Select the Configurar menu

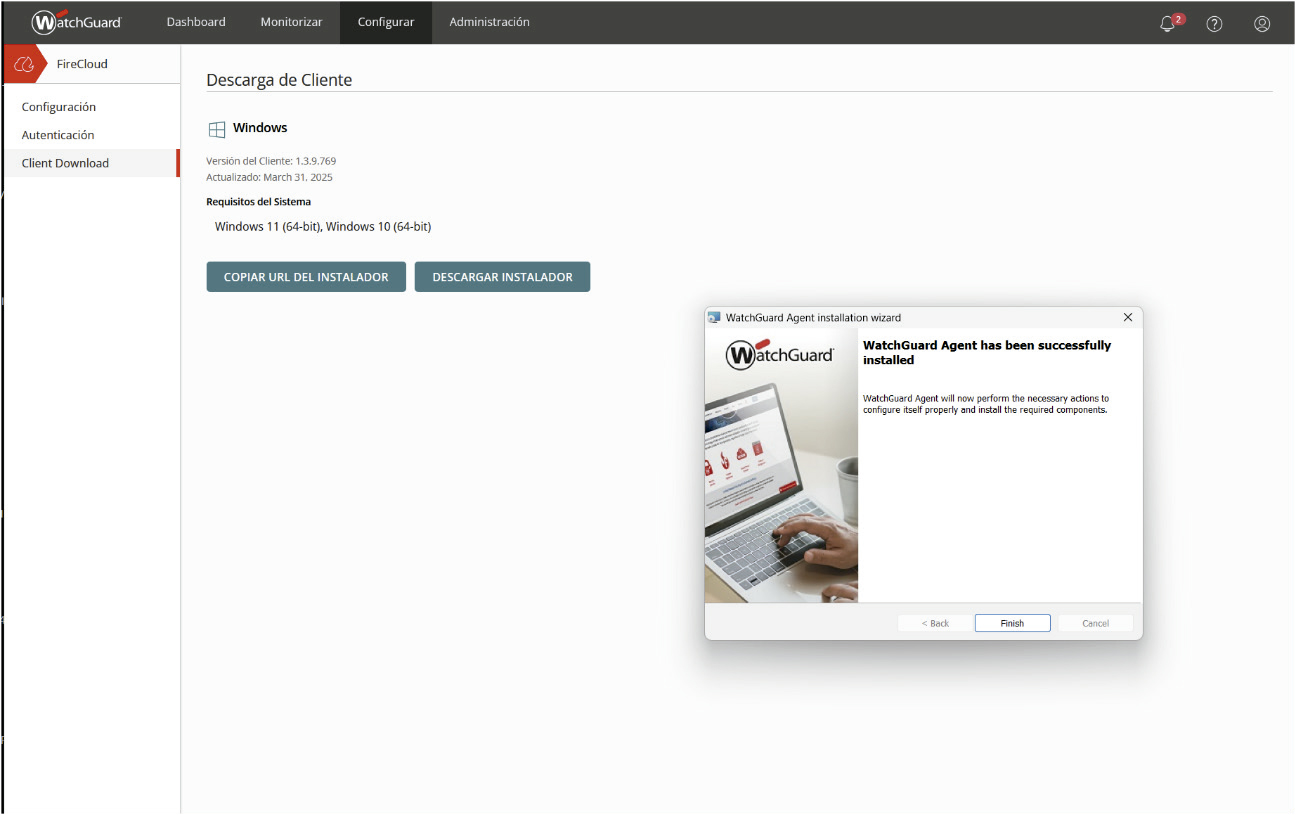point(386,22)
